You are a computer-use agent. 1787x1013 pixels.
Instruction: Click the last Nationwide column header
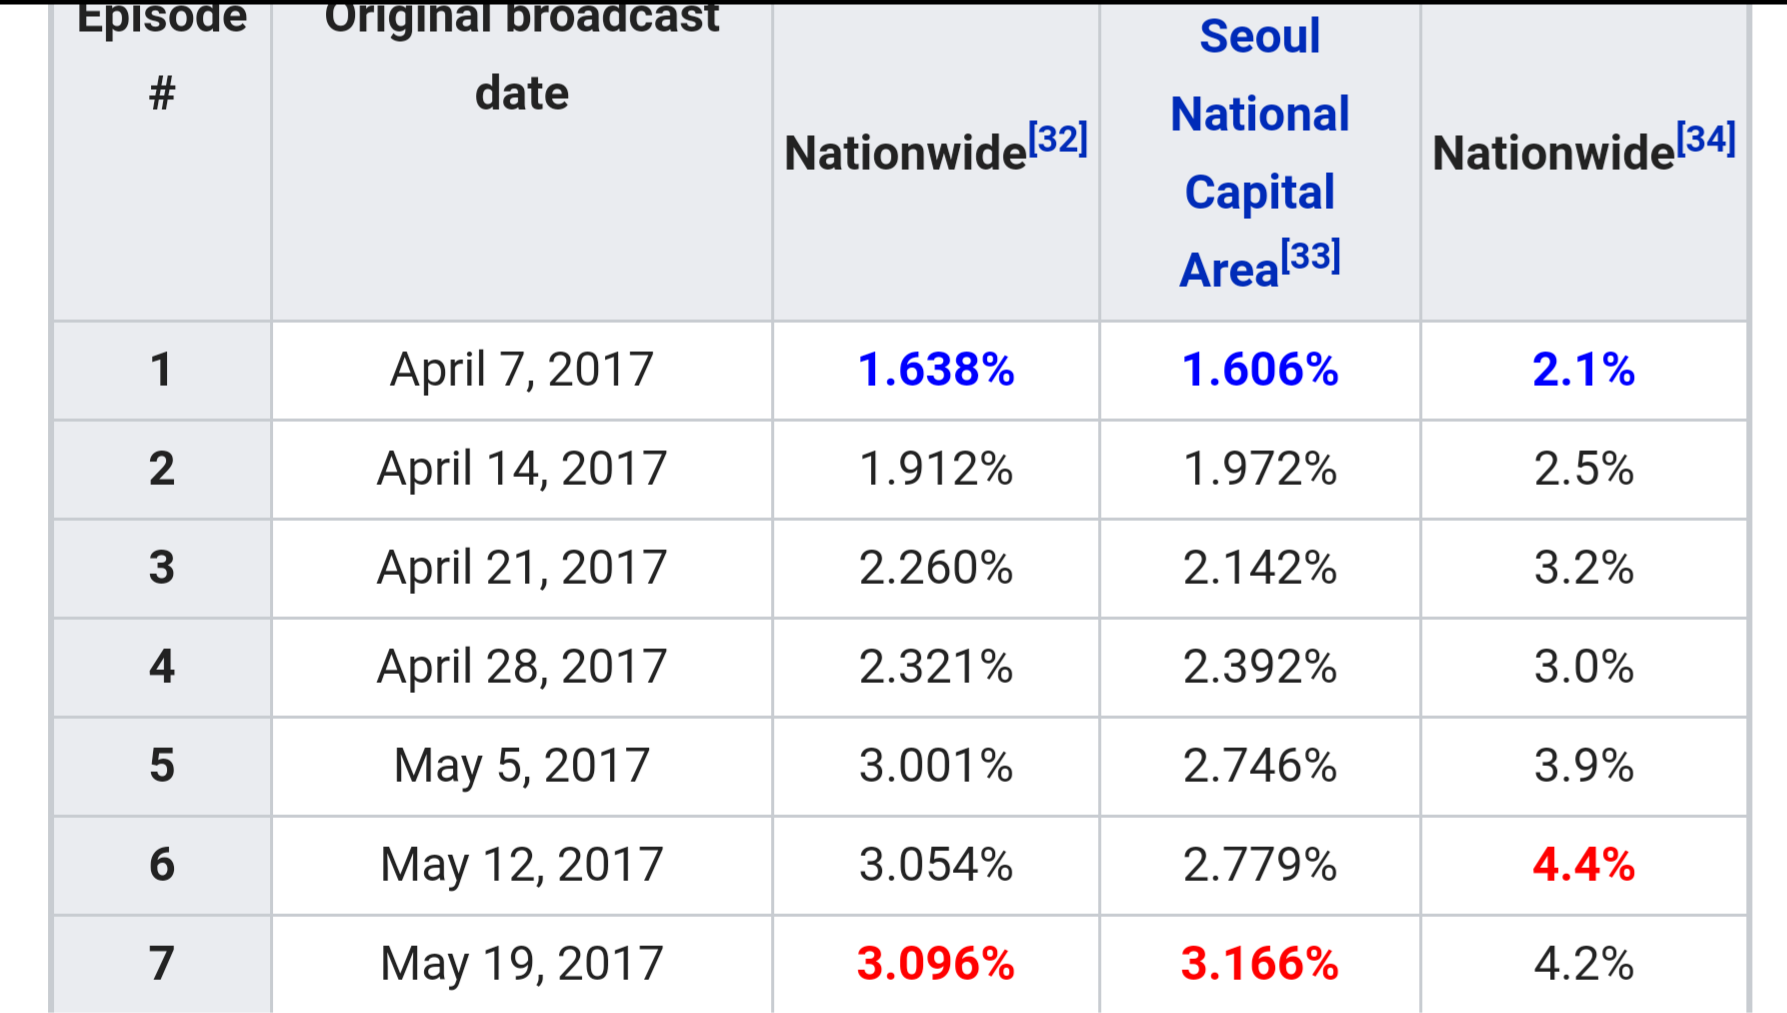(x=1553, y=154)
